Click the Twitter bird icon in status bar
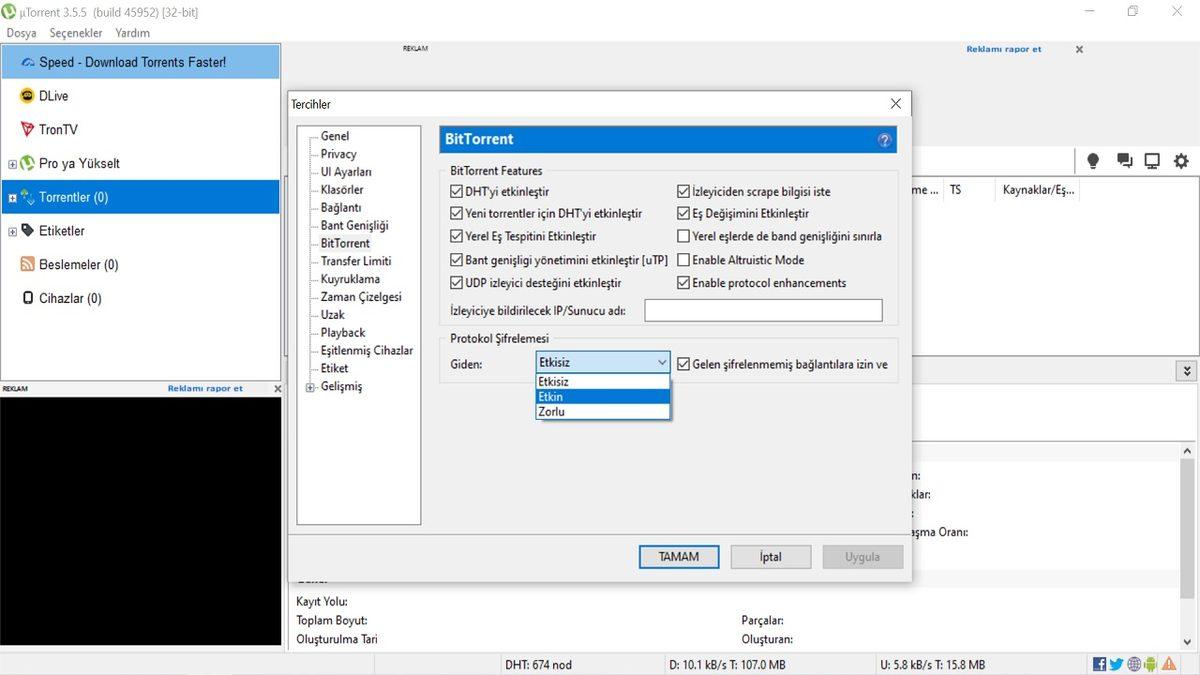1200x675 pixels. click(x=1116, y=663)
